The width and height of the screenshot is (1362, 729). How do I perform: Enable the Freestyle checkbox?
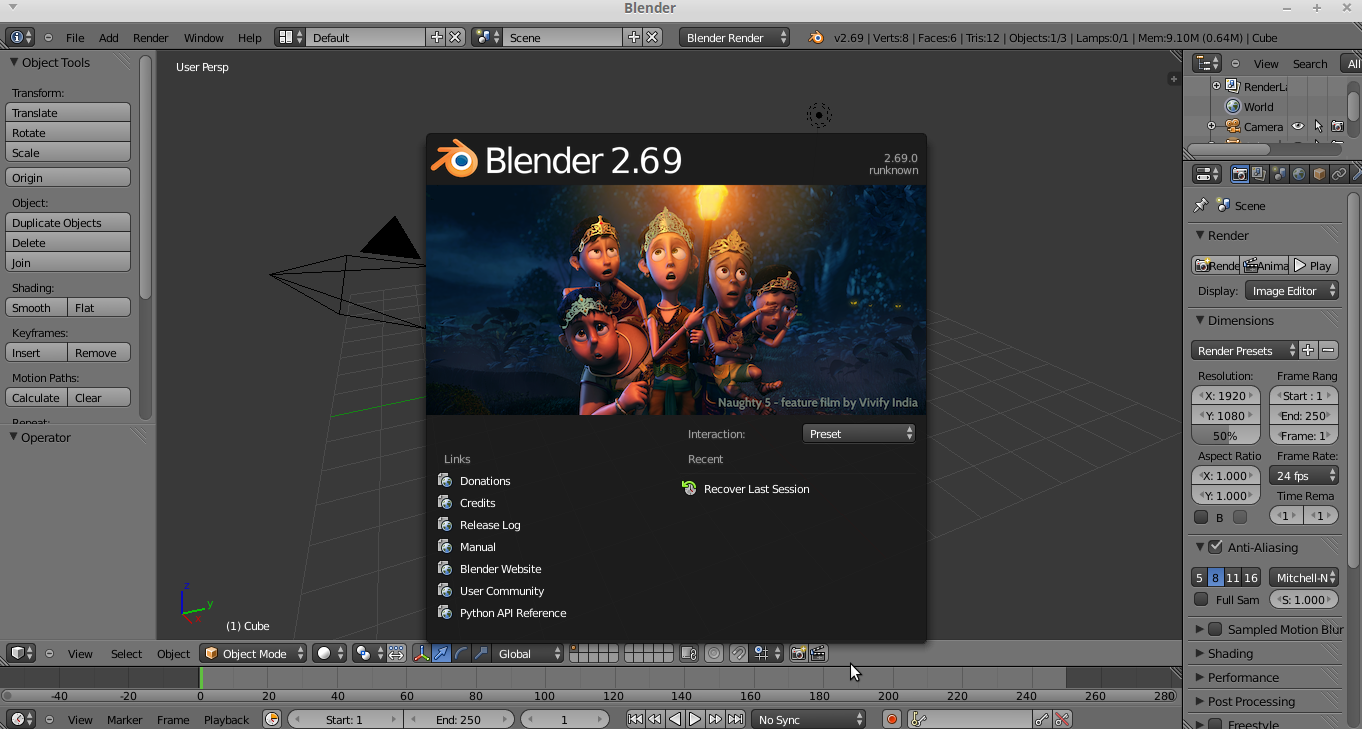pos(1215,724)
